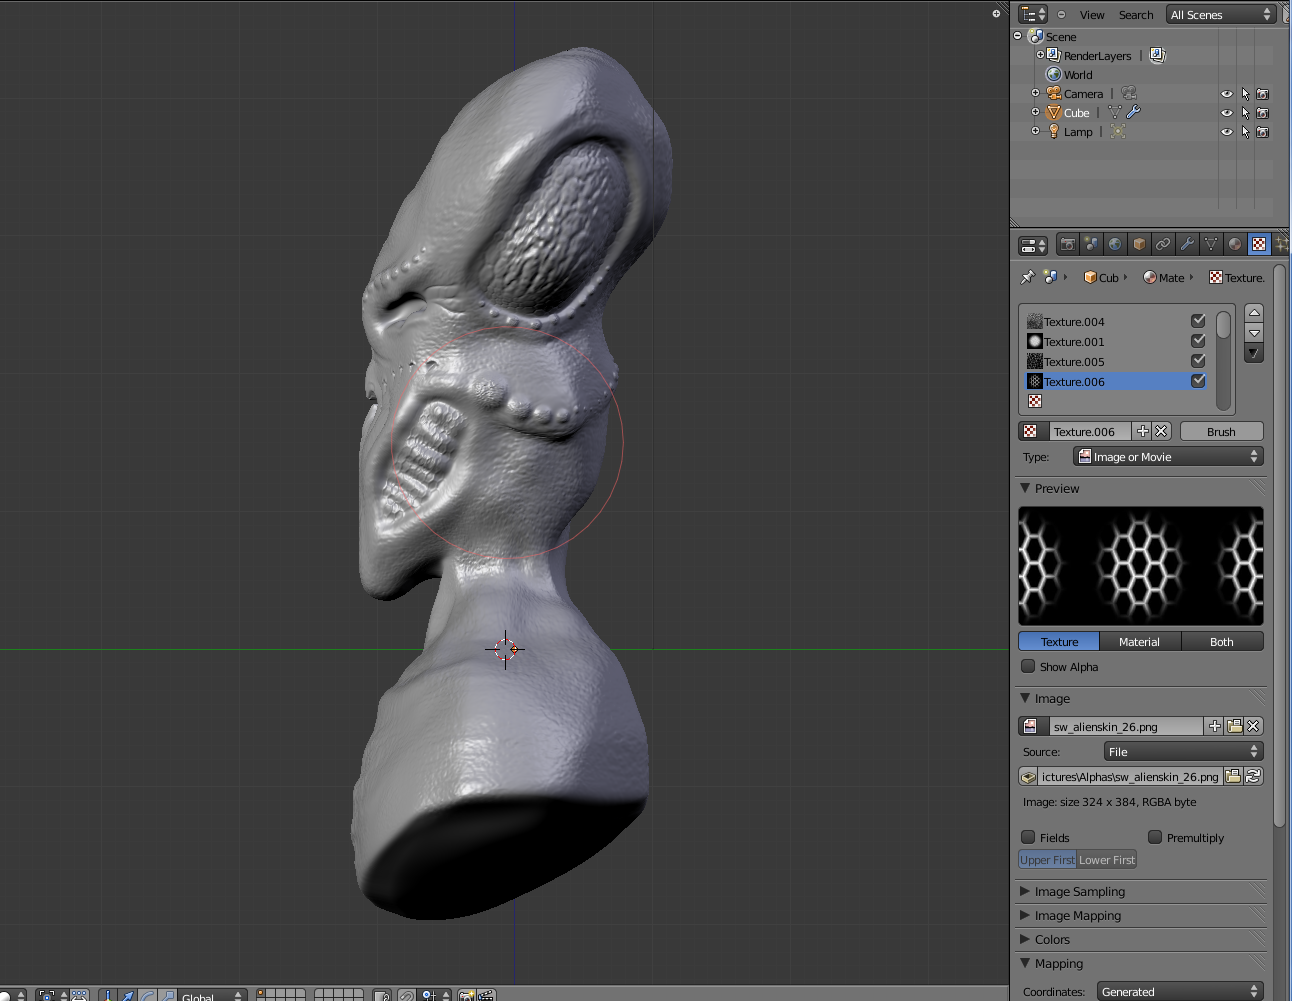Open the All Scenes dropdown
The image size is (1292, 1001).
coord(1220,14)
